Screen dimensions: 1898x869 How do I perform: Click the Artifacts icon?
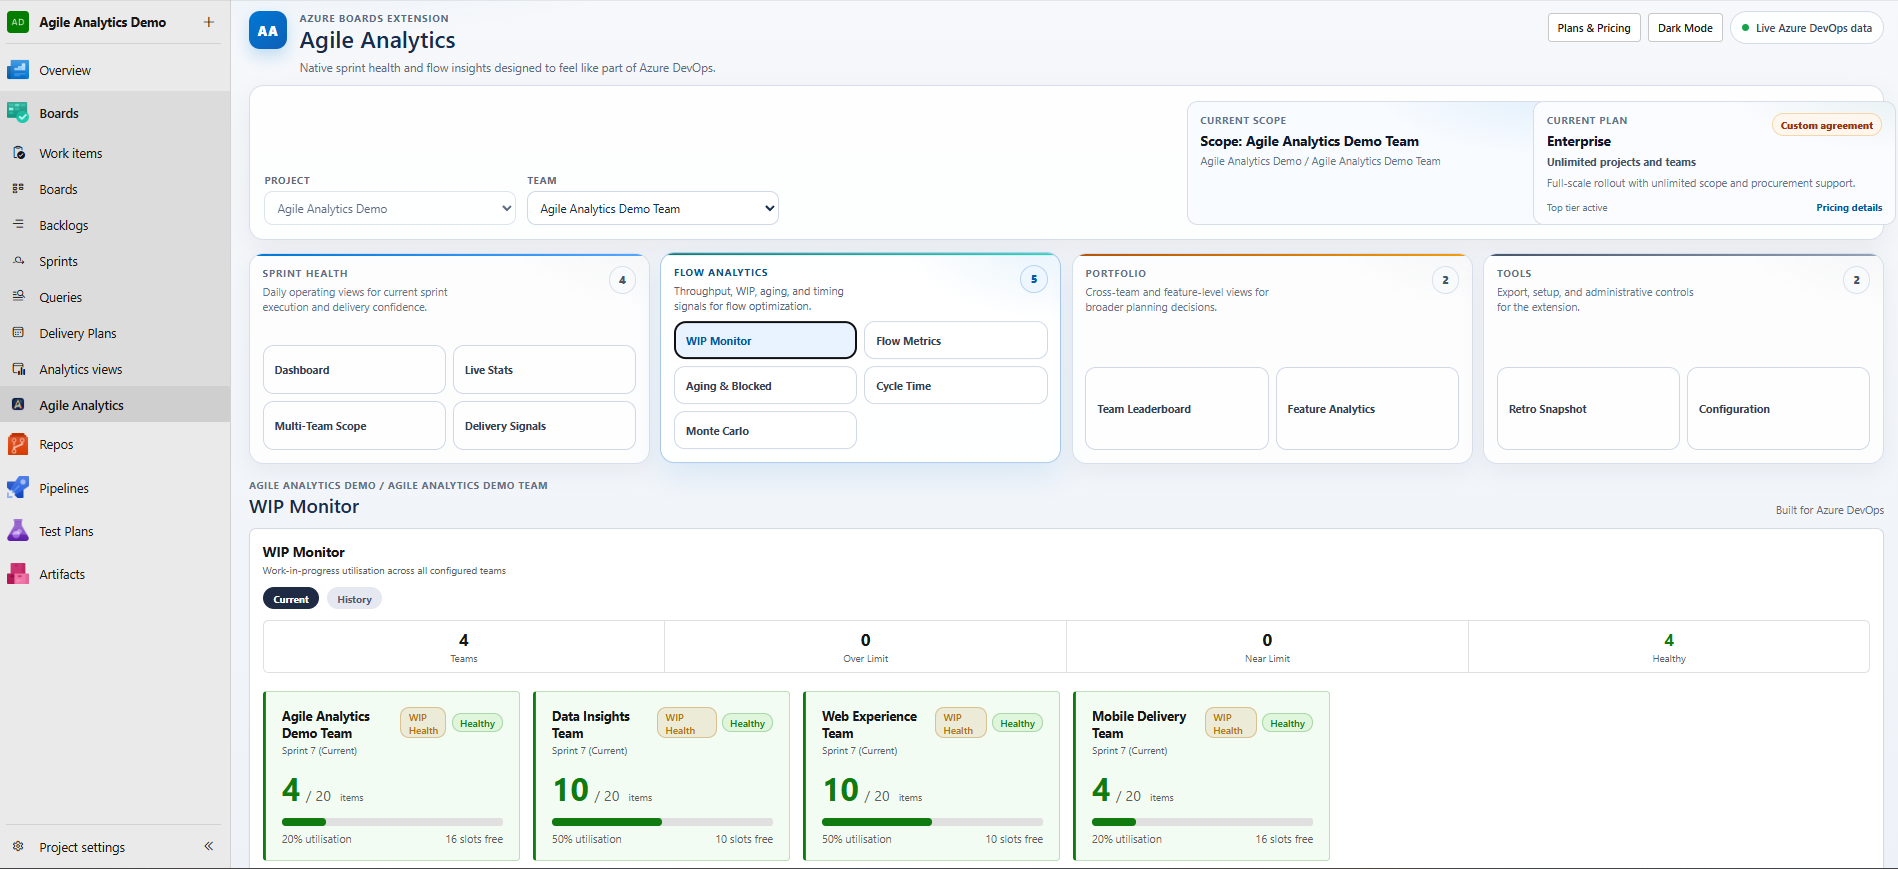pos(18,574)
